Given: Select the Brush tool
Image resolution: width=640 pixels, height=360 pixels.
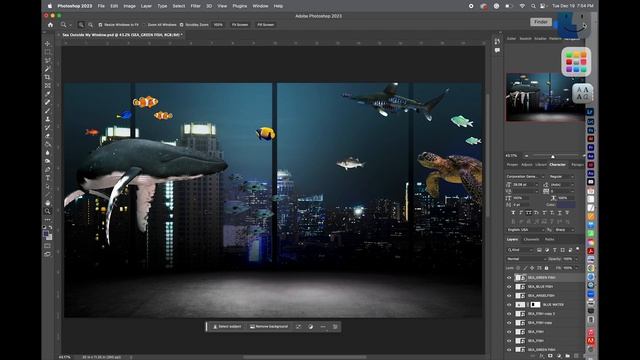Looking at the screenshot, I should [47, 110].
